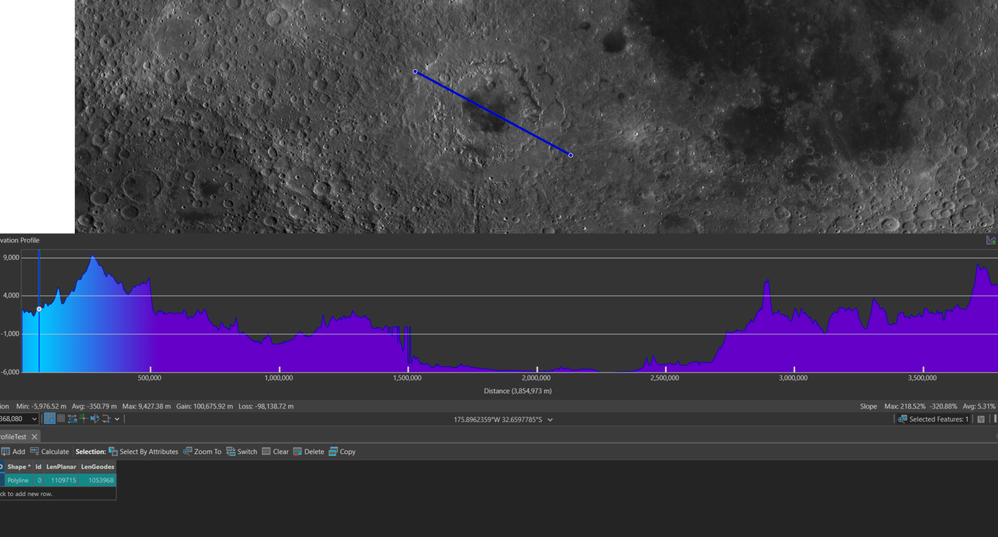The width and height of the screenshot is (998, 537).
Task: Click the profile cursor marker on graph
Action: click(x=39, y=309)
